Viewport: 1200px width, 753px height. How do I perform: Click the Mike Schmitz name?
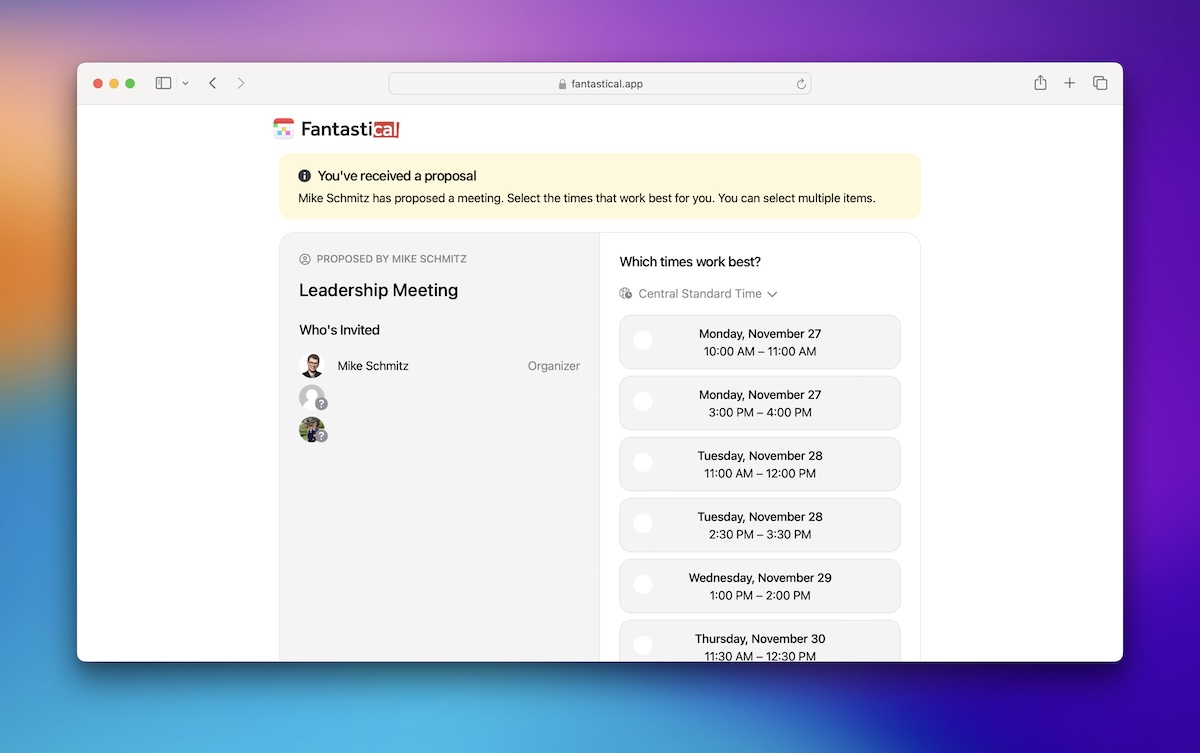(373, 366)
